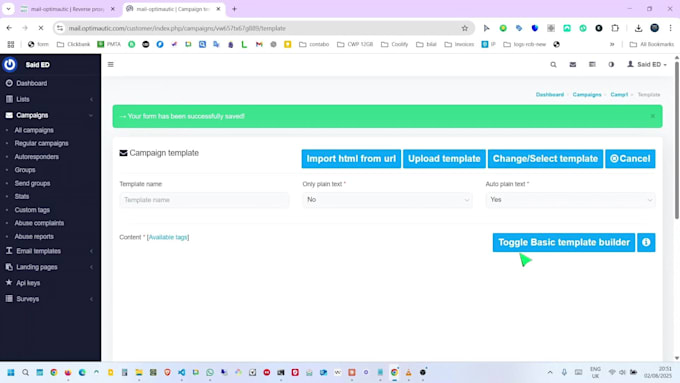680x383 pixels.
Task: Open Regular campaigns in sidebar
Action: coord(42,143)
